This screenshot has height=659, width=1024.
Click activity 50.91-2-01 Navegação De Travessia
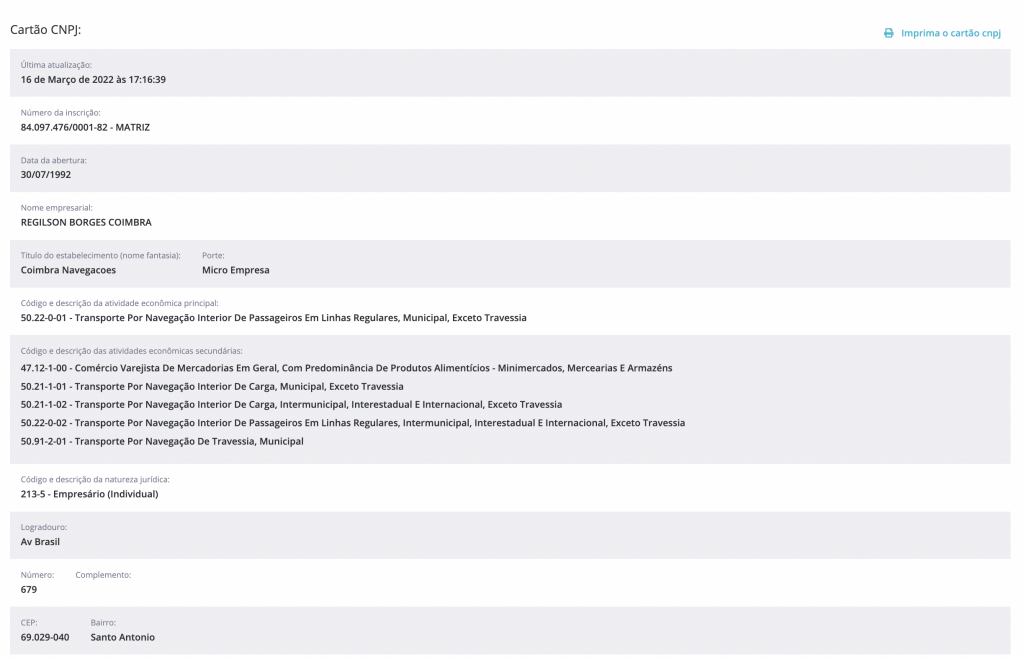[x=162, y=441]
